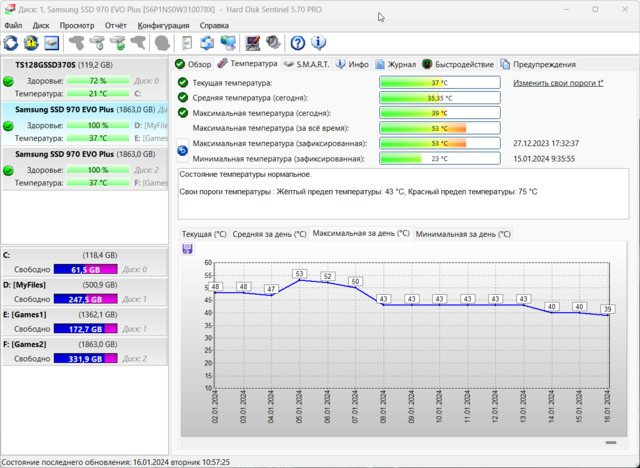Open the Файл menu
The height and width of the screenshot is (468, 640).
(14, 24)
